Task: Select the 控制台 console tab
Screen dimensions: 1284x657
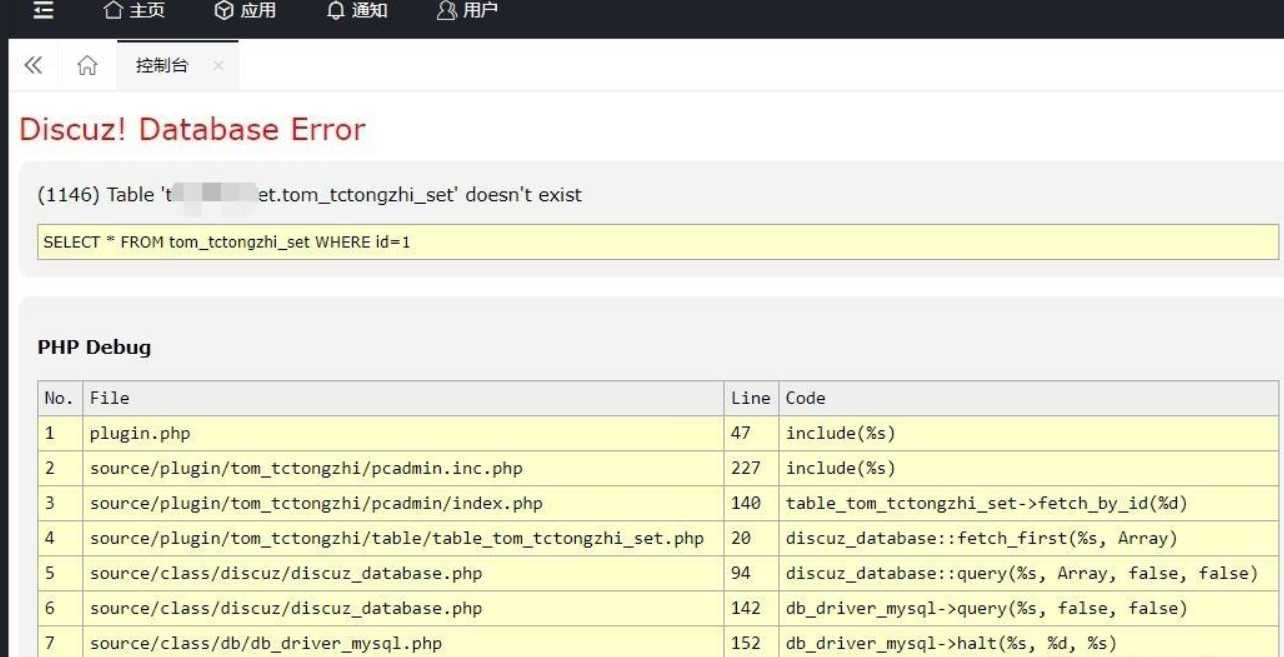Action: click(x=162, y=66)
